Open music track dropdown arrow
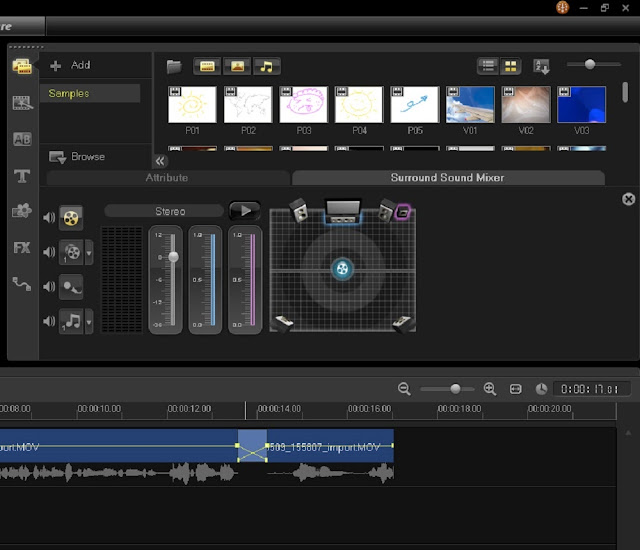The image size is (640, 550). coord(89,322)
